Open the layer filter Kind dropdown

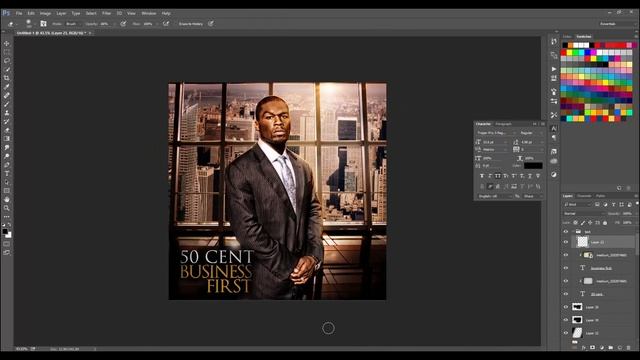[577, 204]
